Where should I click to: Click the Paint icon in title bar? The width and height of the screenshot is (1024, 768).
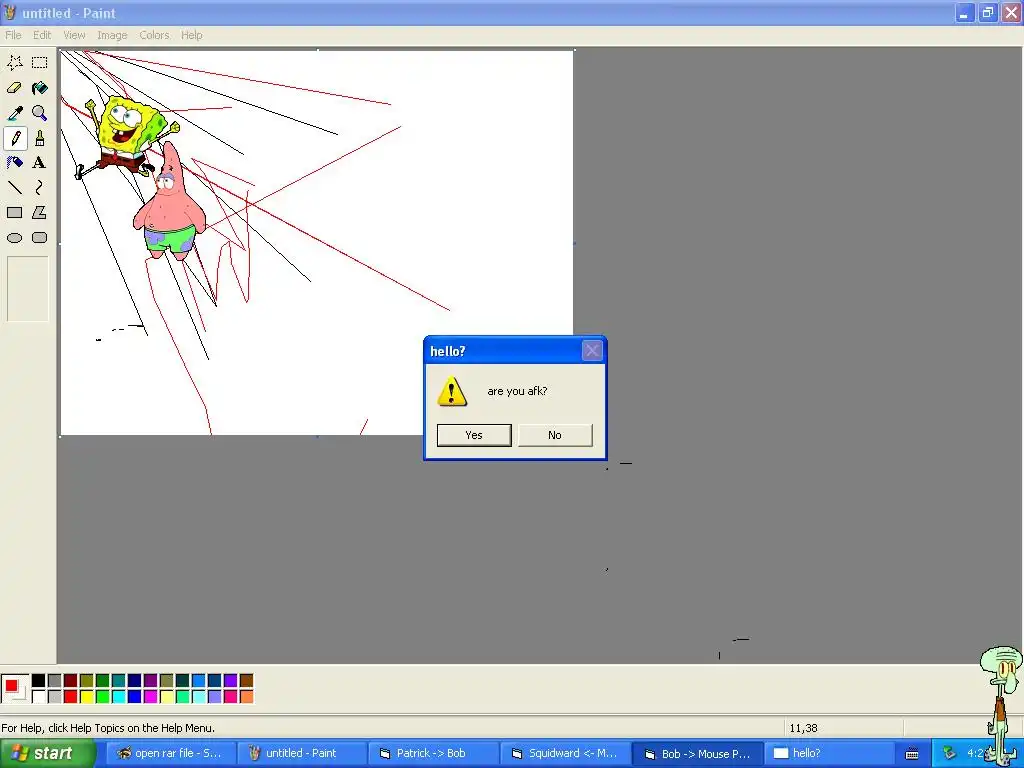click(10, 12)
